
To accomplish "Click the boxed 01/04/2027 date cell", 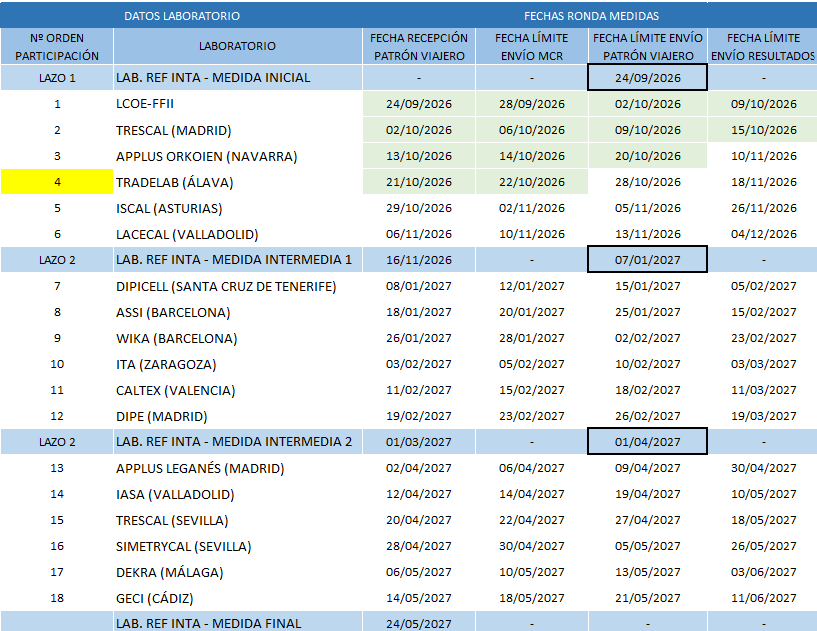I will point(648,442).
